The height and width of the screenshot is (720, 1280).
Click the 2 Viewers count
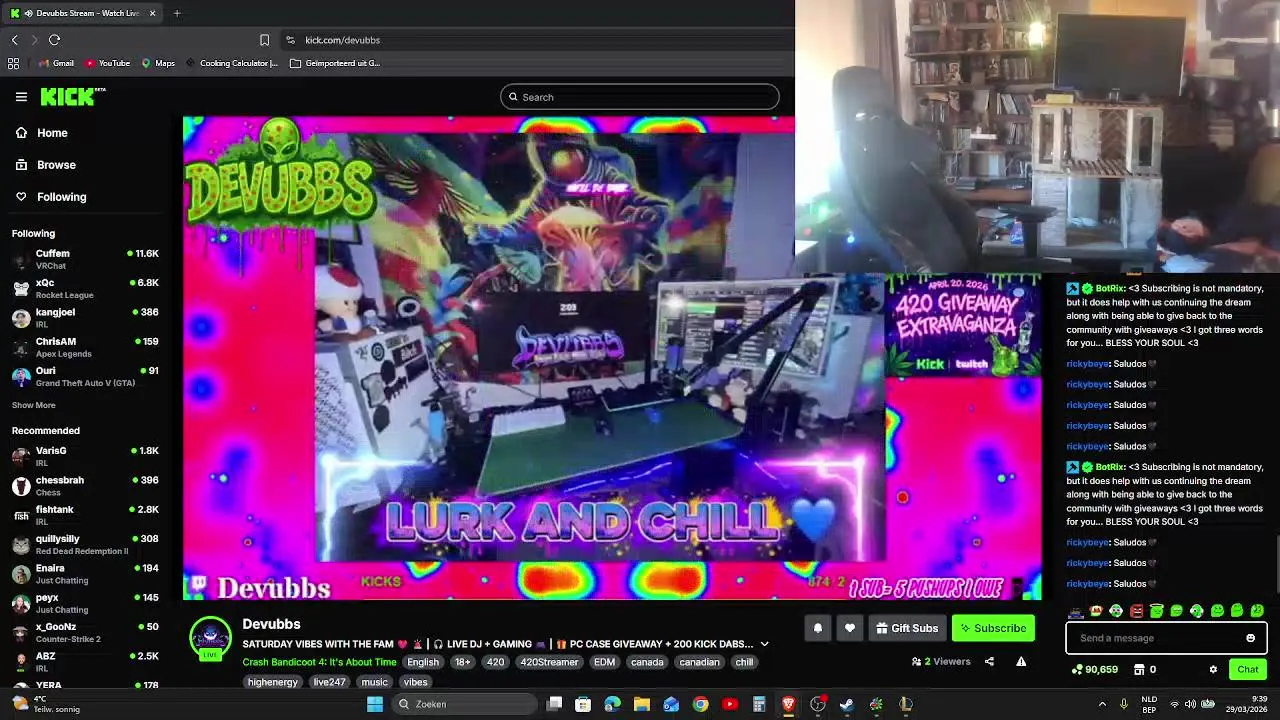[x=941, y=661]
